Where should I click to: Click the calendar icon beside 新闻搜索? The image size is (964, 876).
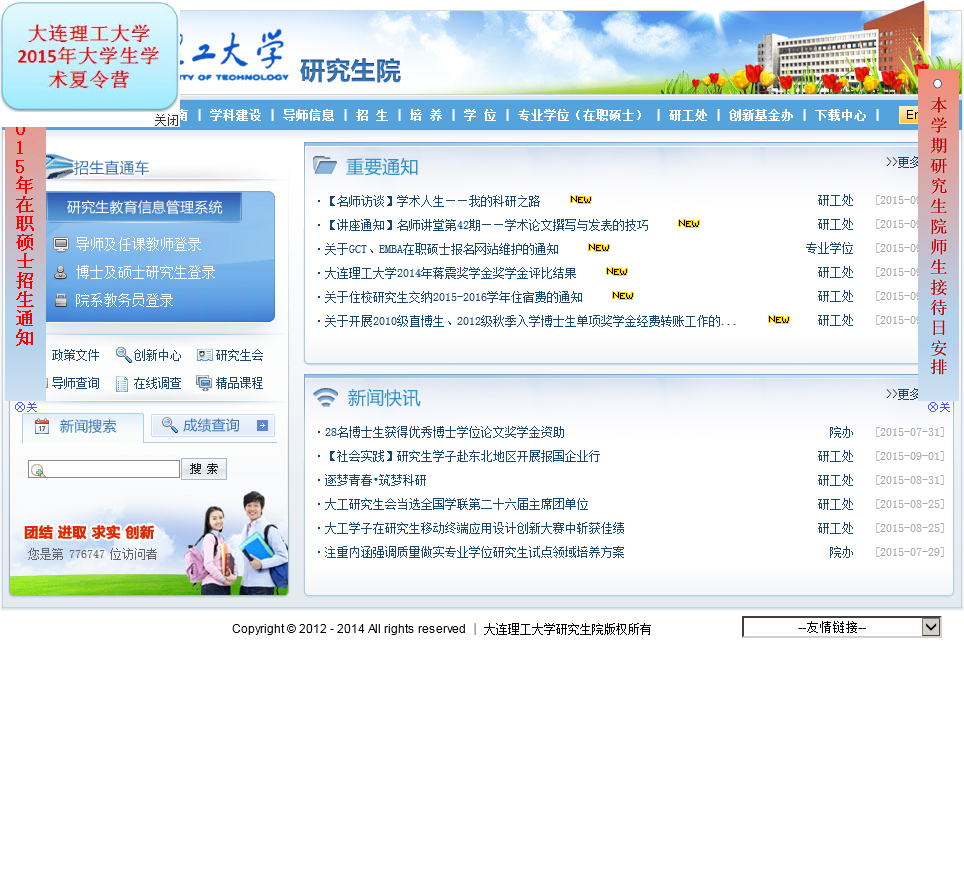point(42,426)
